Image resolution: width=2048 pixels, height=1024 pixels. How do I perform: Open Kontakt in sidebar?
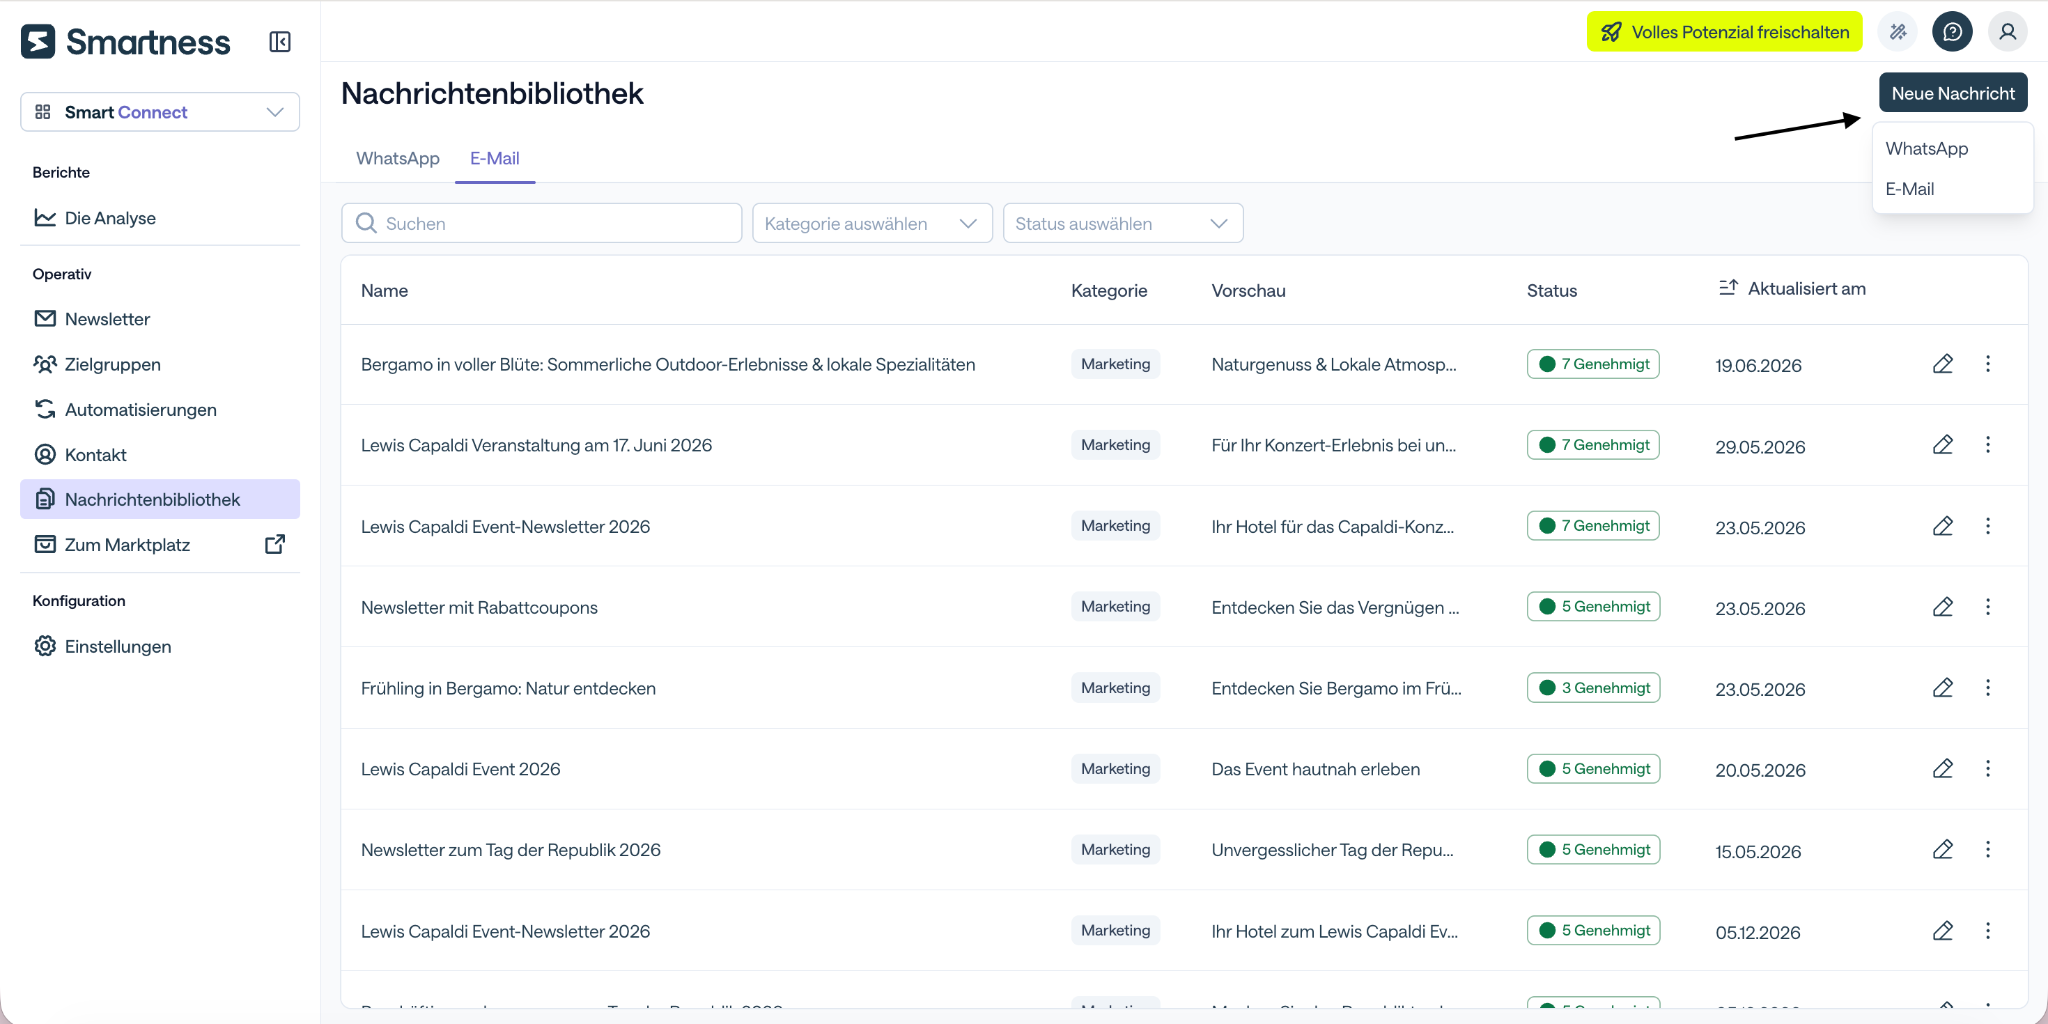coord(160,454)
